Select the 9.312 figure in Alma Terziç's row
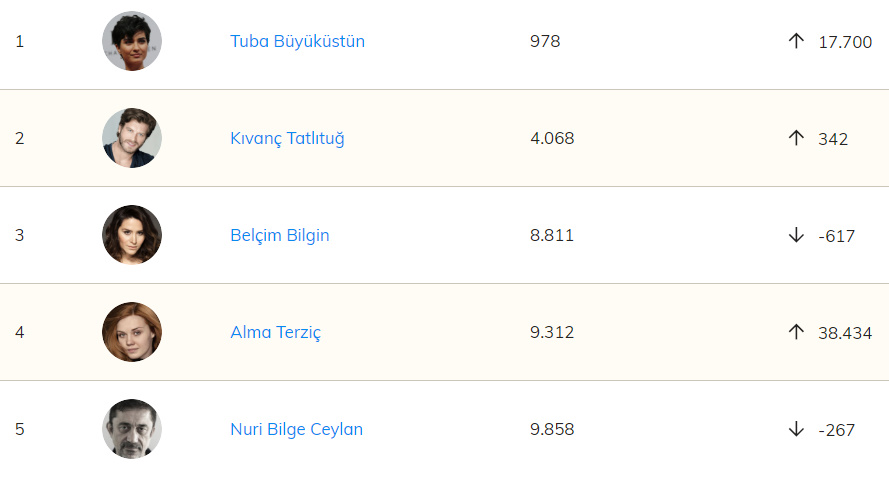This screenshot has height=477, width=889. 552,332
